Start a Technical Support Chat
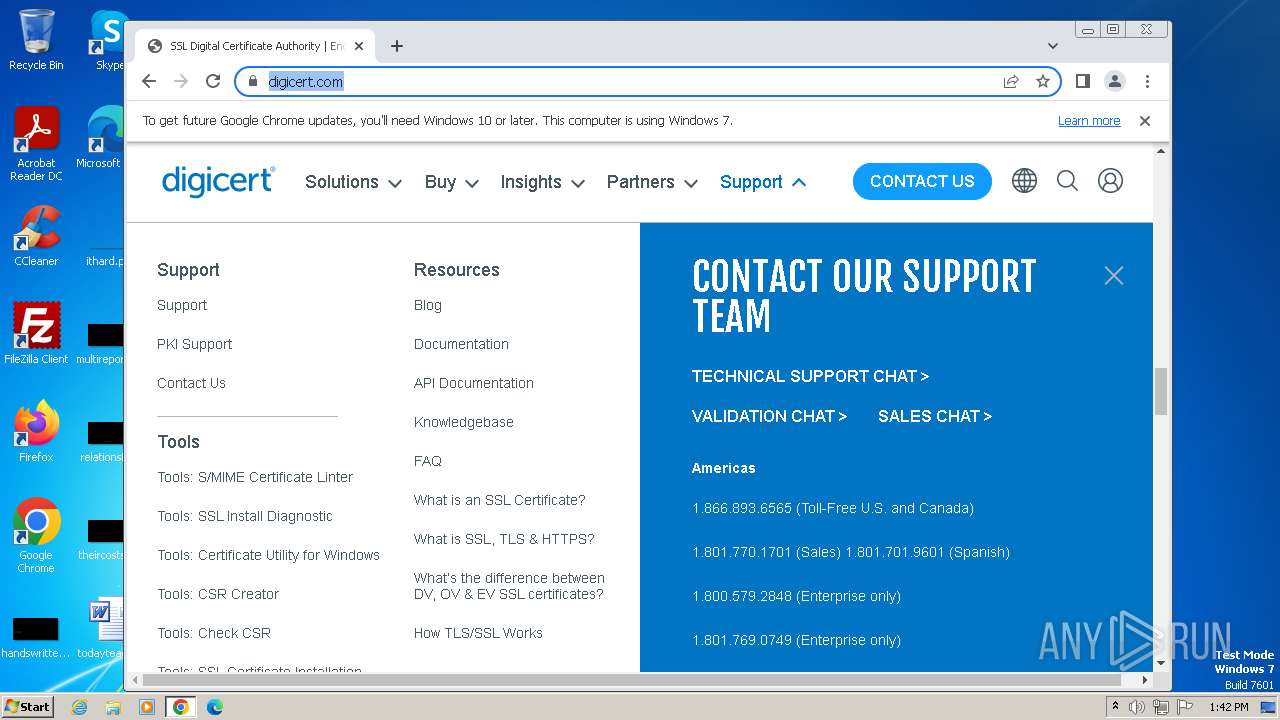This screenshot has height=720, width=1280. [x=810, y=376]
